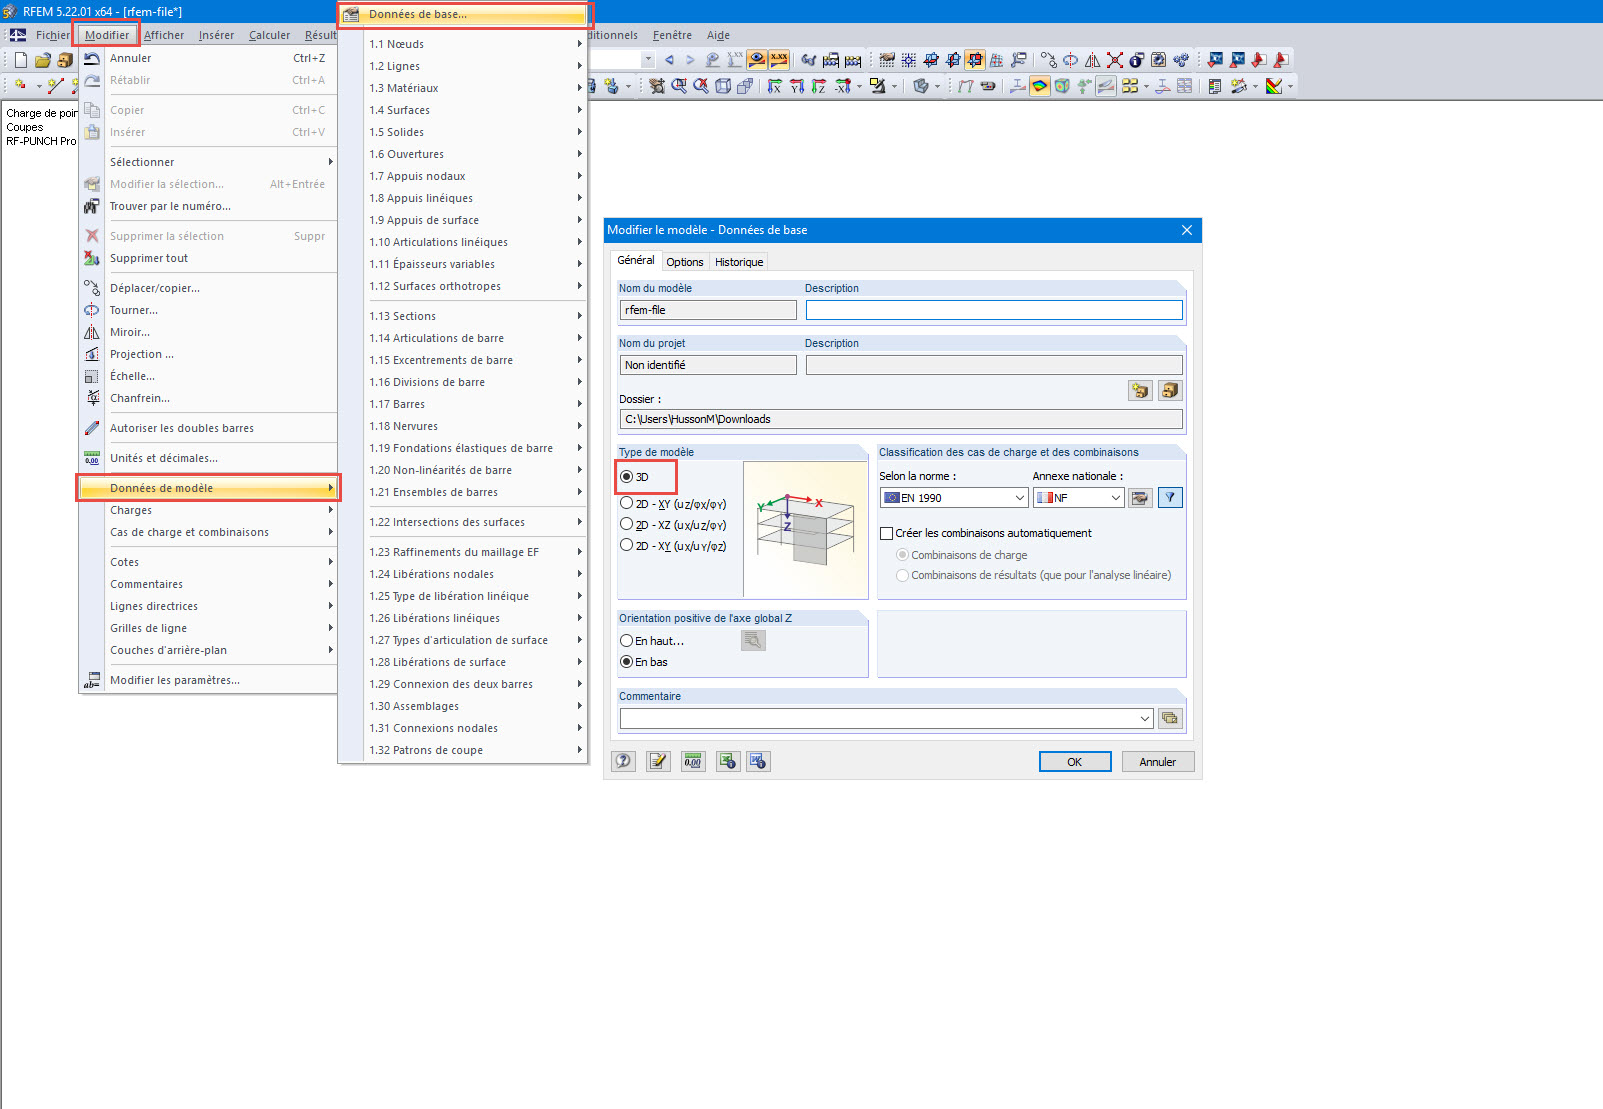1603x1109 pixels.
Task: Click the help icon in the dialog
Action: 624,762
